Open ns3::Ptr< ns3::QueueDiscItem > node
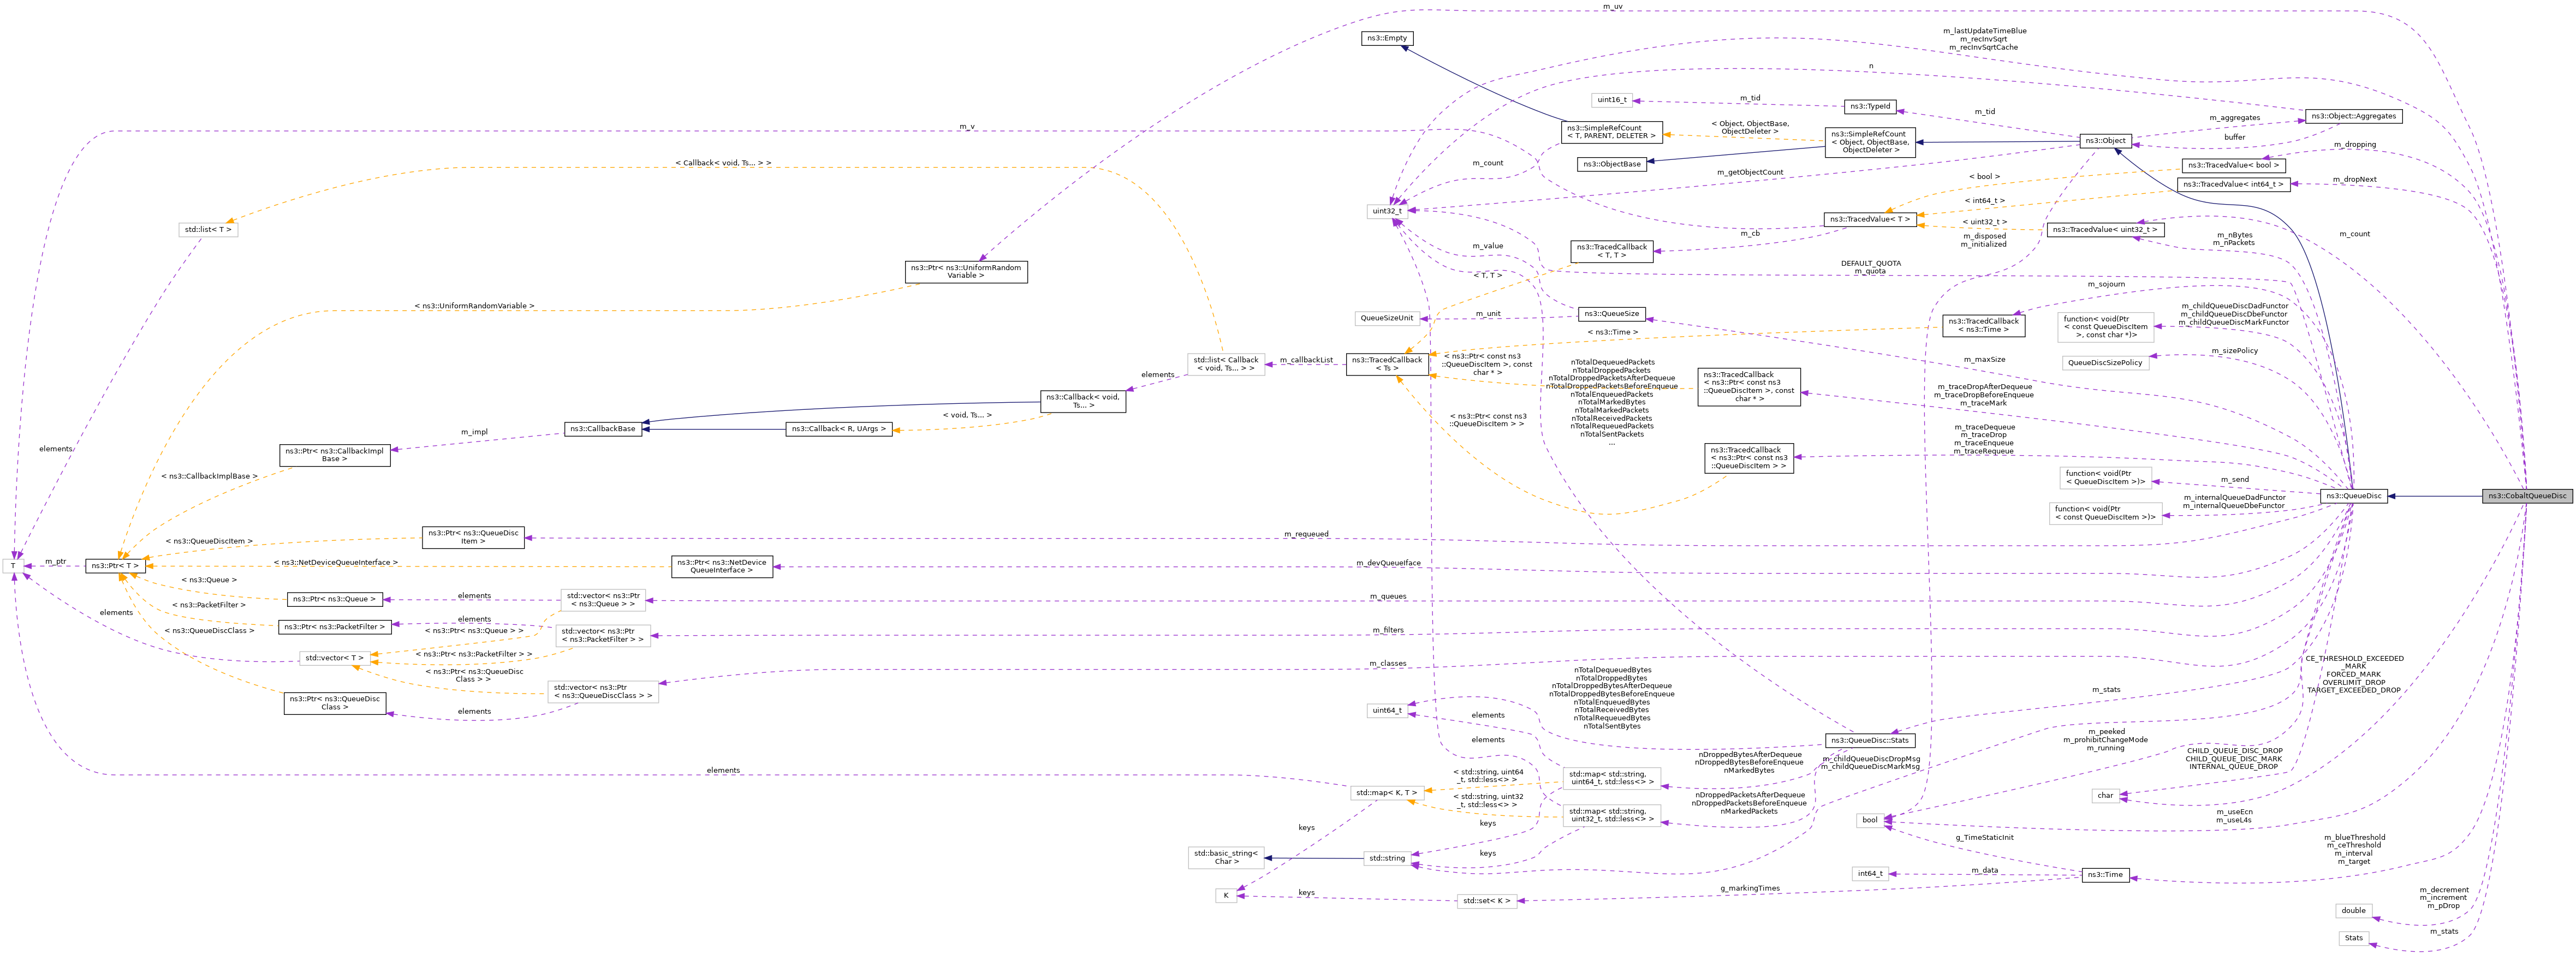The image size is (2576, 955). tap(473, 537)
